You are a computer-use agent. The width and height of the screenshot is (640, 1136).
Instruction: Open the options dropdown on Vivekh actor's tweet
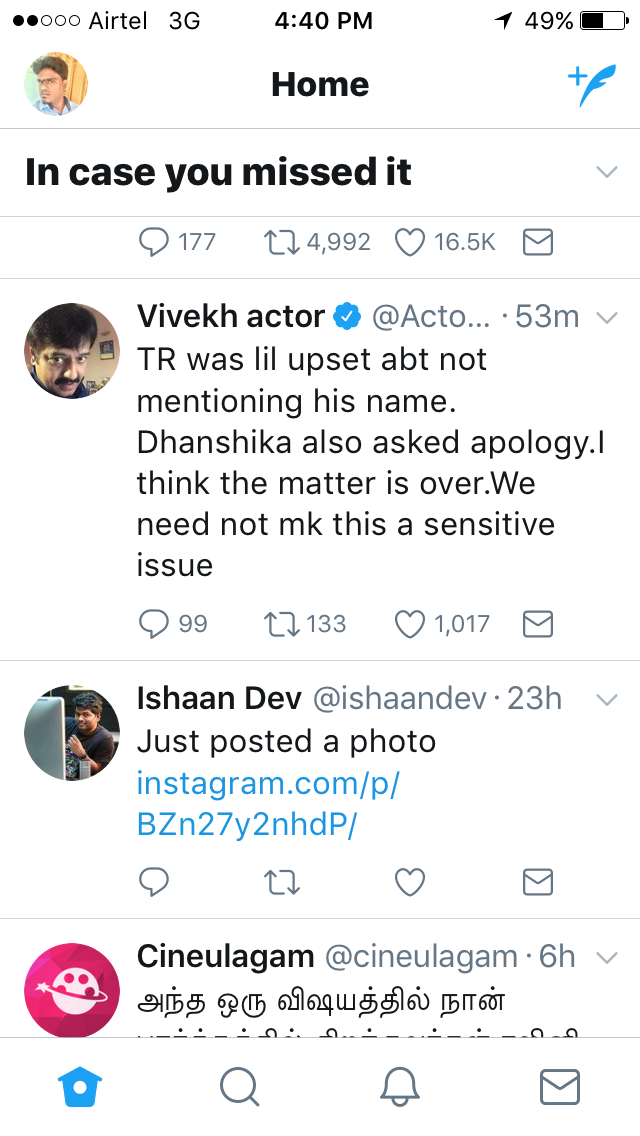click(607, 318)
